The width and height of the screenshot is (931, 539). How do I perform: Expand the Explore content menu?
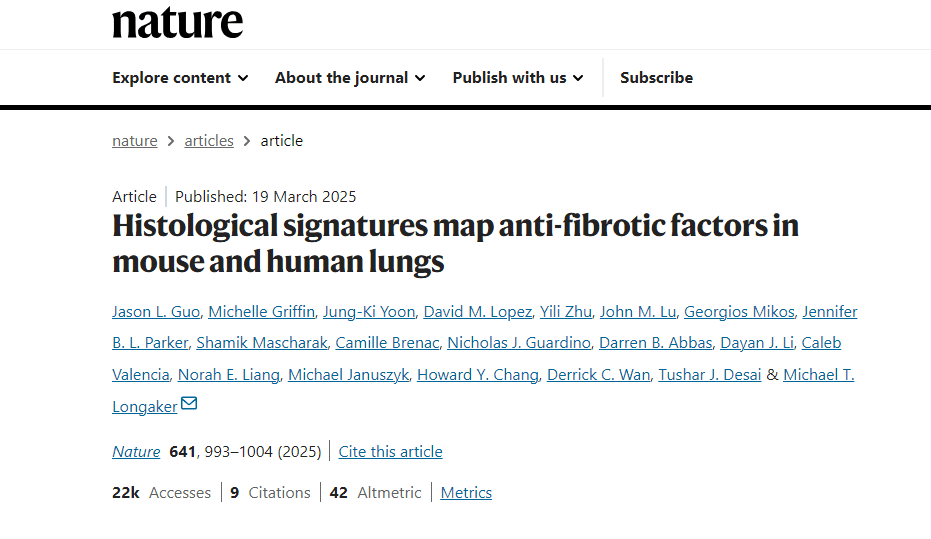point(180,78)
